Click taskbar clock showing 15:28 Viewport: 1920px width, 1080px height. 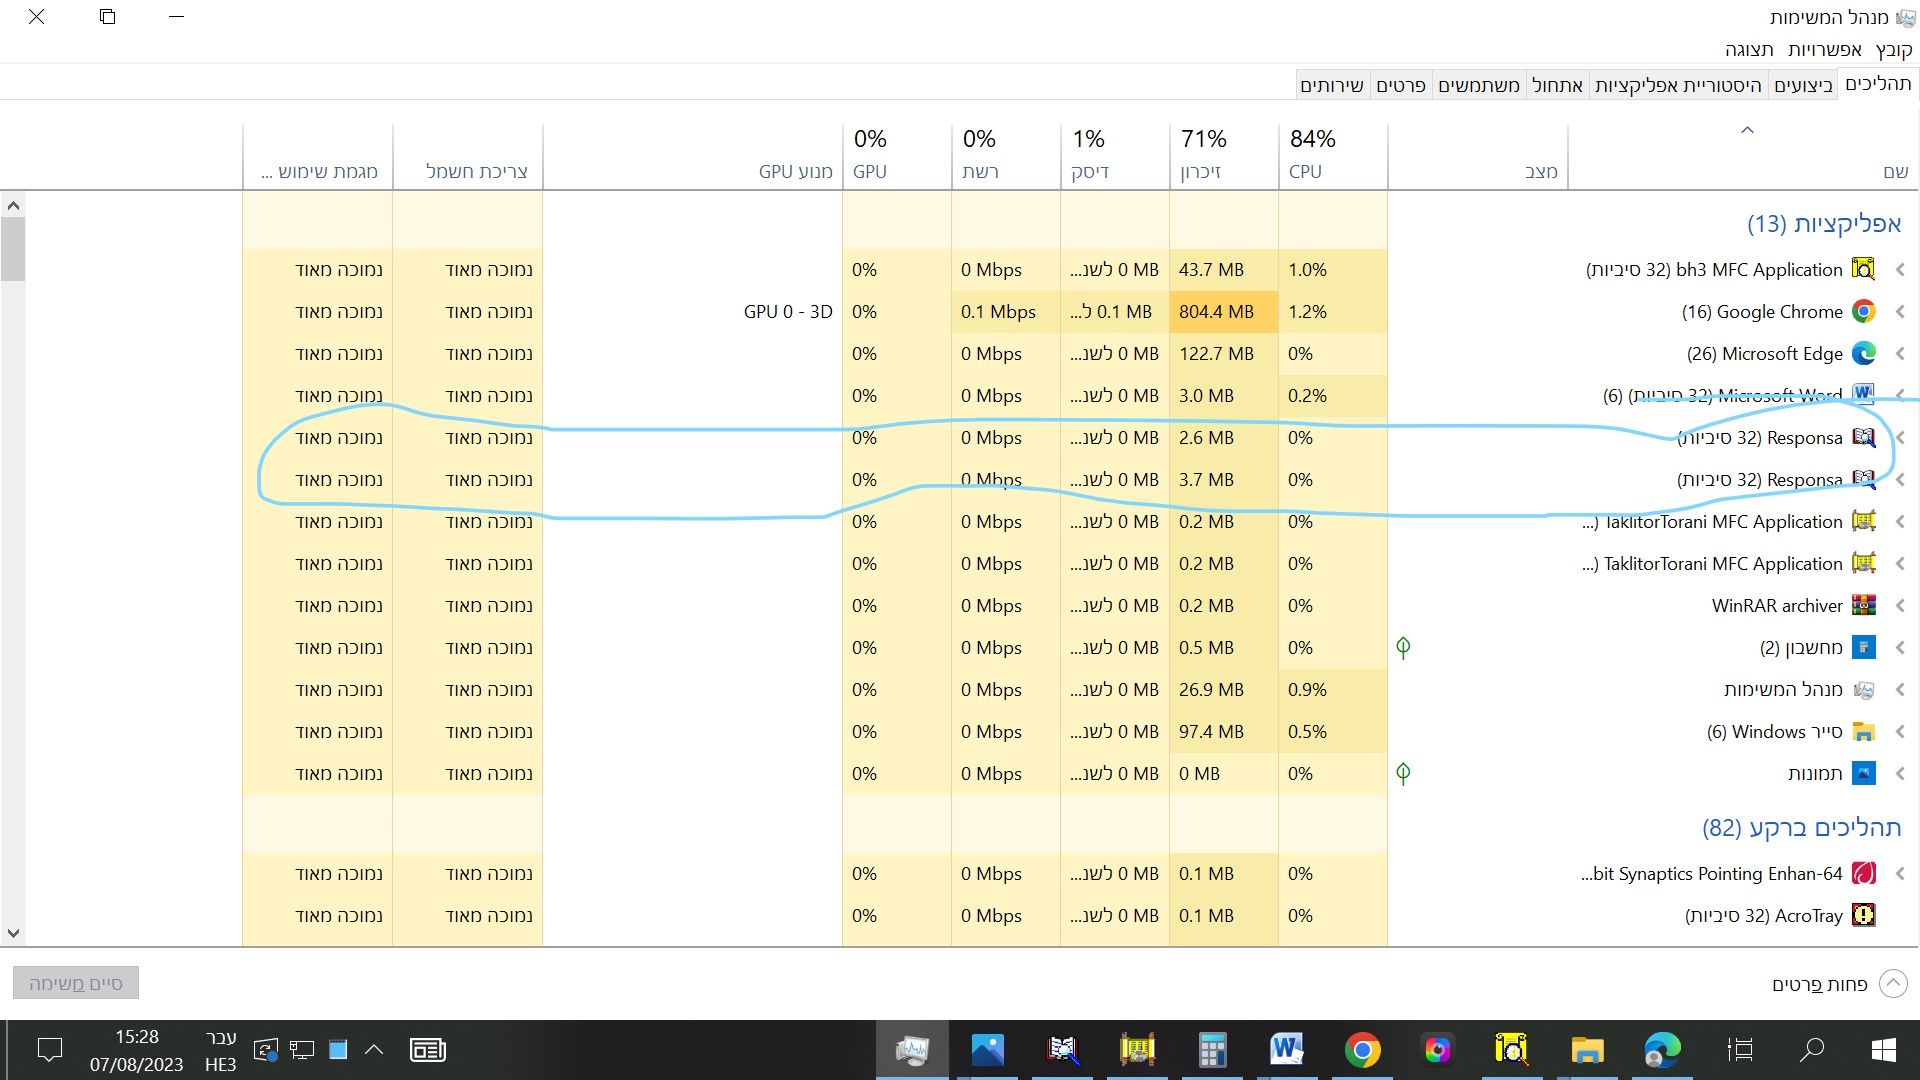pyautogui.click(x=137, y=1050)
